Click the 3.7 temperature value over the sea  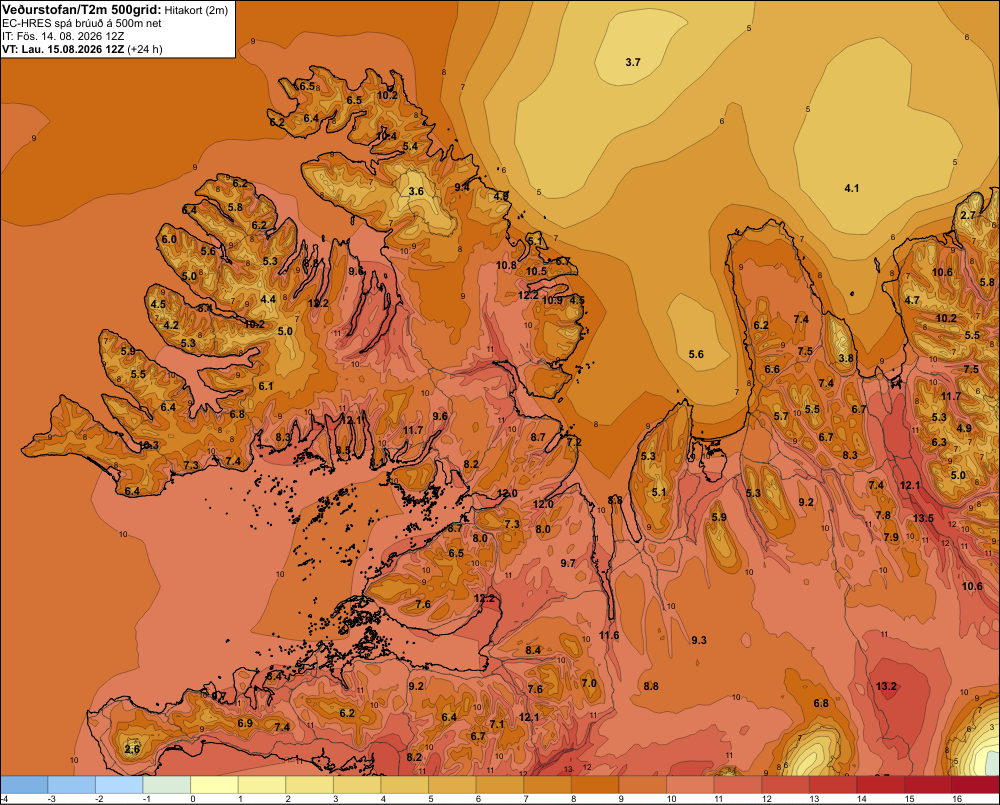point(633,62)
